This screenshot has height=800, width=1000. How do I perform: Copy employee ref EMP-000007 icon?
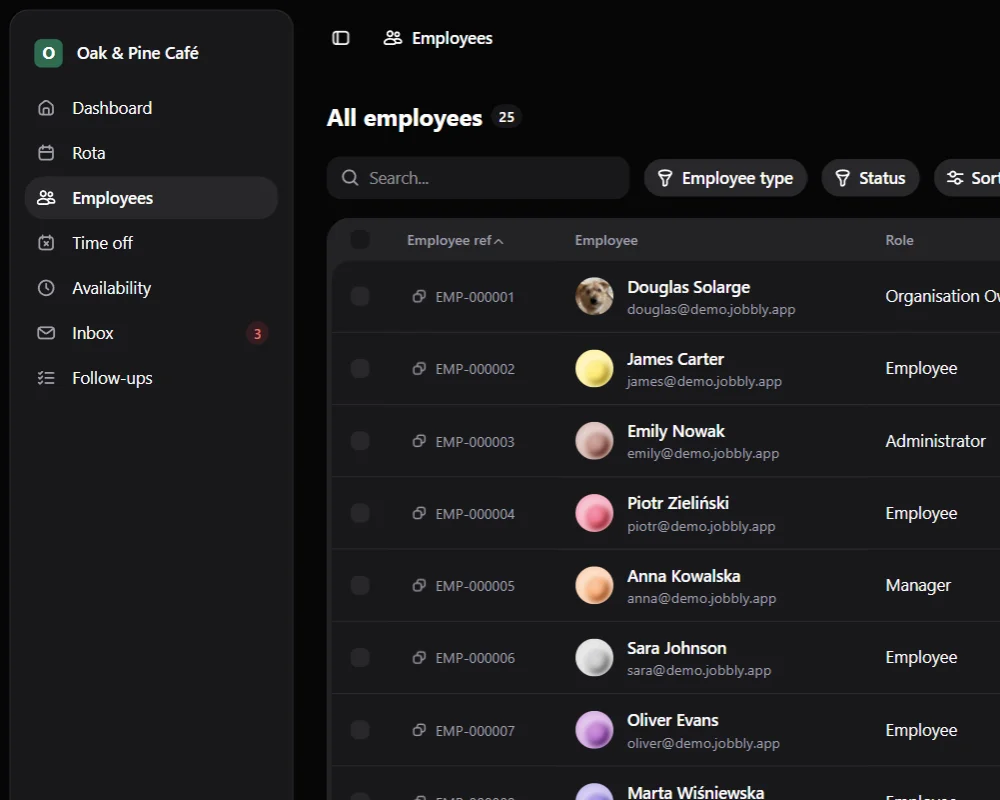[x=419, y=730]
